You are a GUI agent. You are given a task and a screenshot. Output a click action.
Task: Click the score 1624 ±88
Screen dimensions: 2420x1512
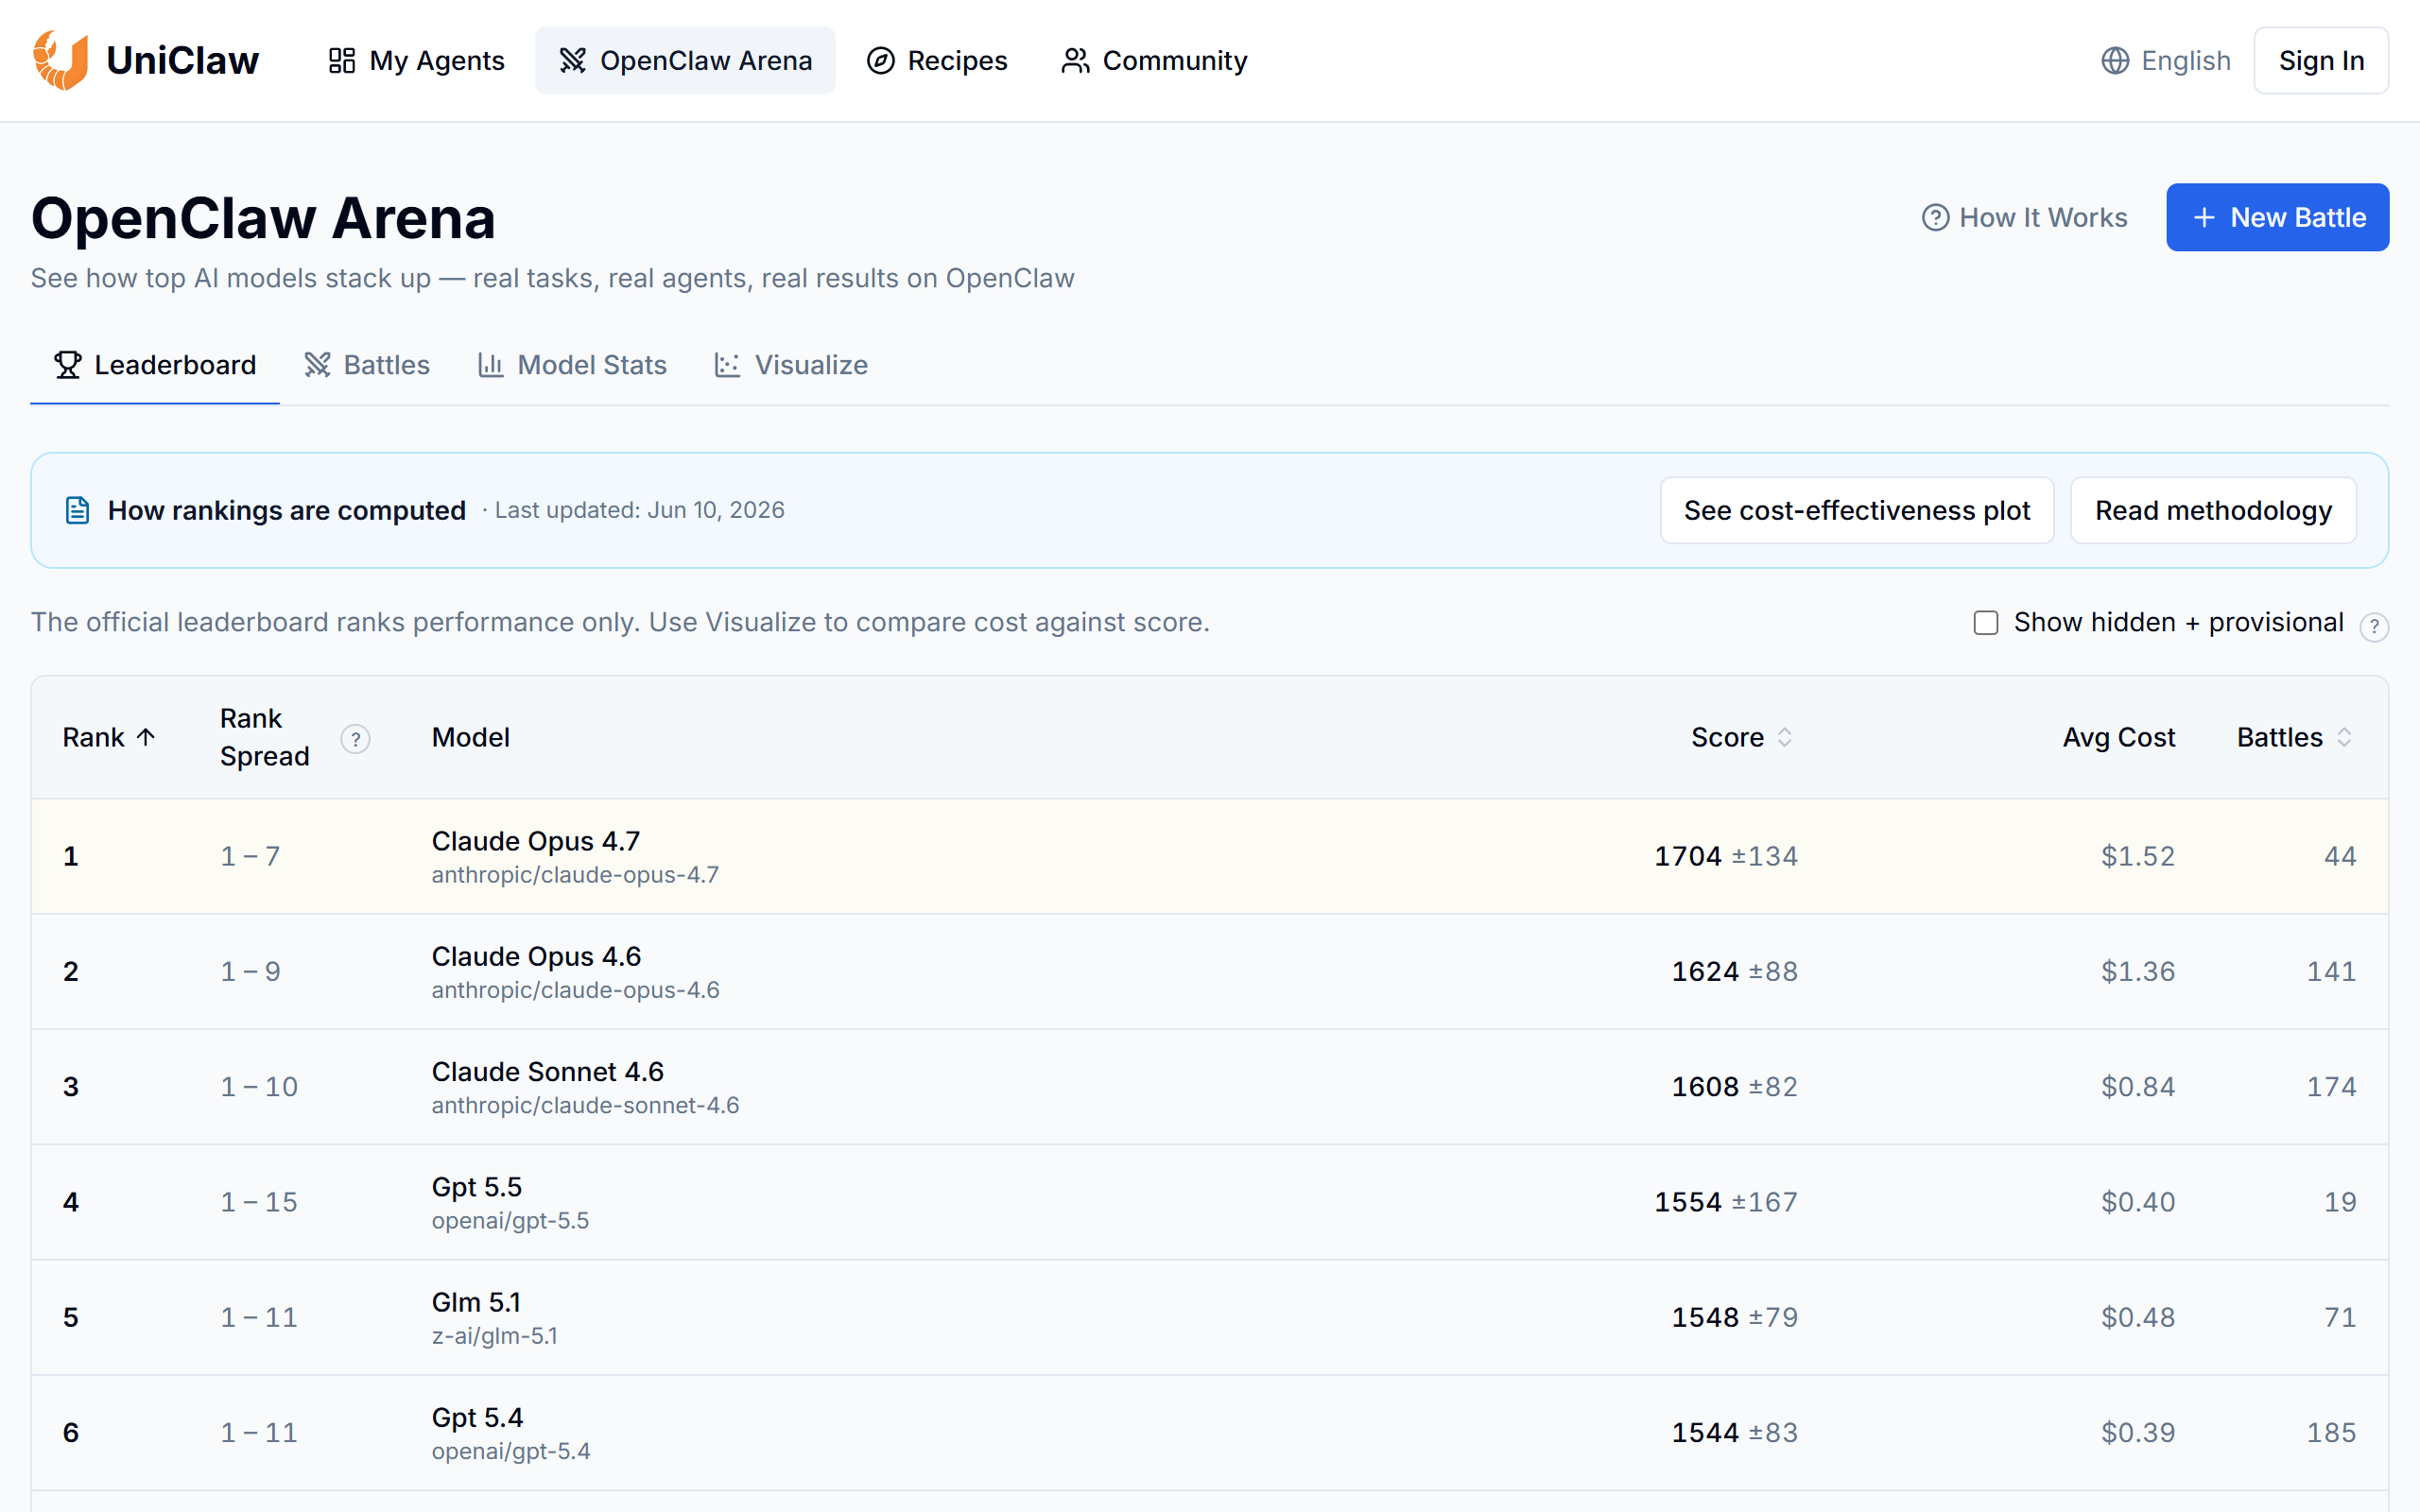coord(1735,971)
